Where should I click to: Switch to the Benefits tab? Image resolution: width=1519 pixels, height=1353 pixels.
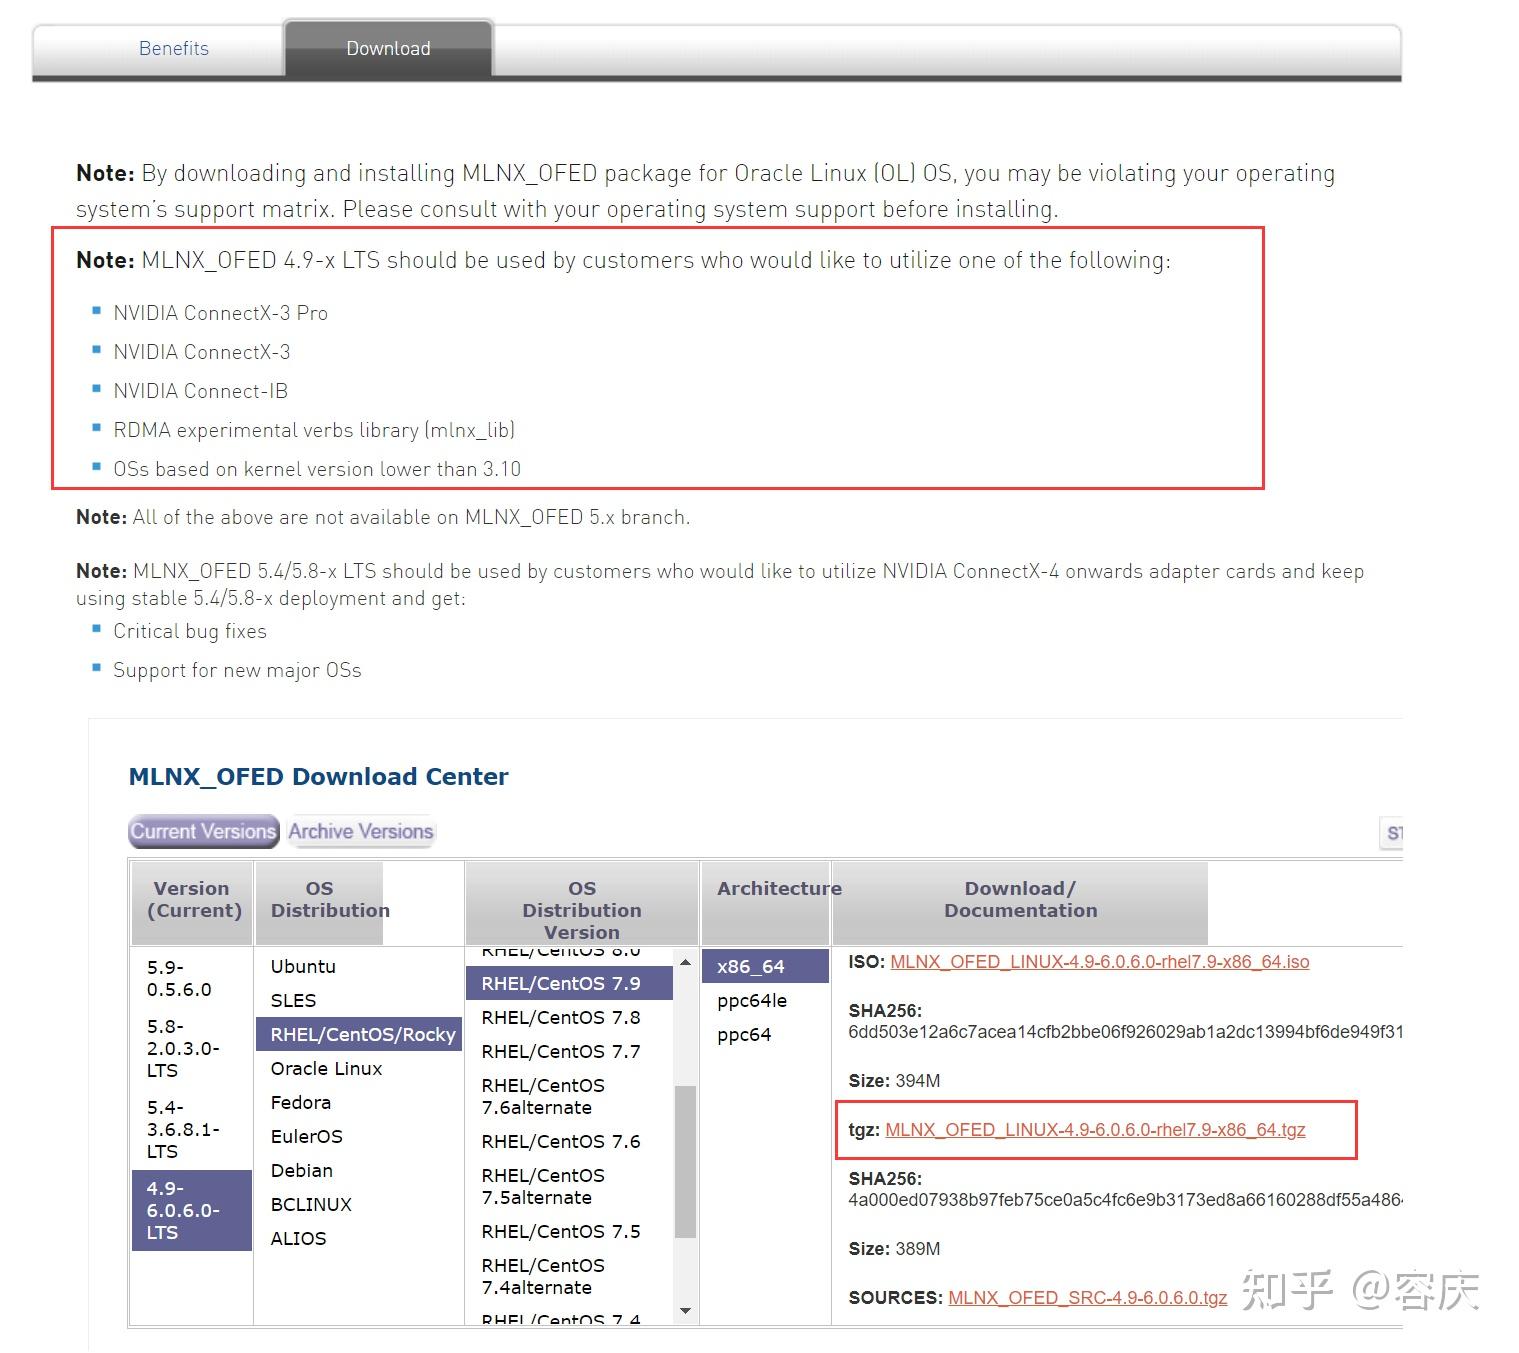point(174,47)
